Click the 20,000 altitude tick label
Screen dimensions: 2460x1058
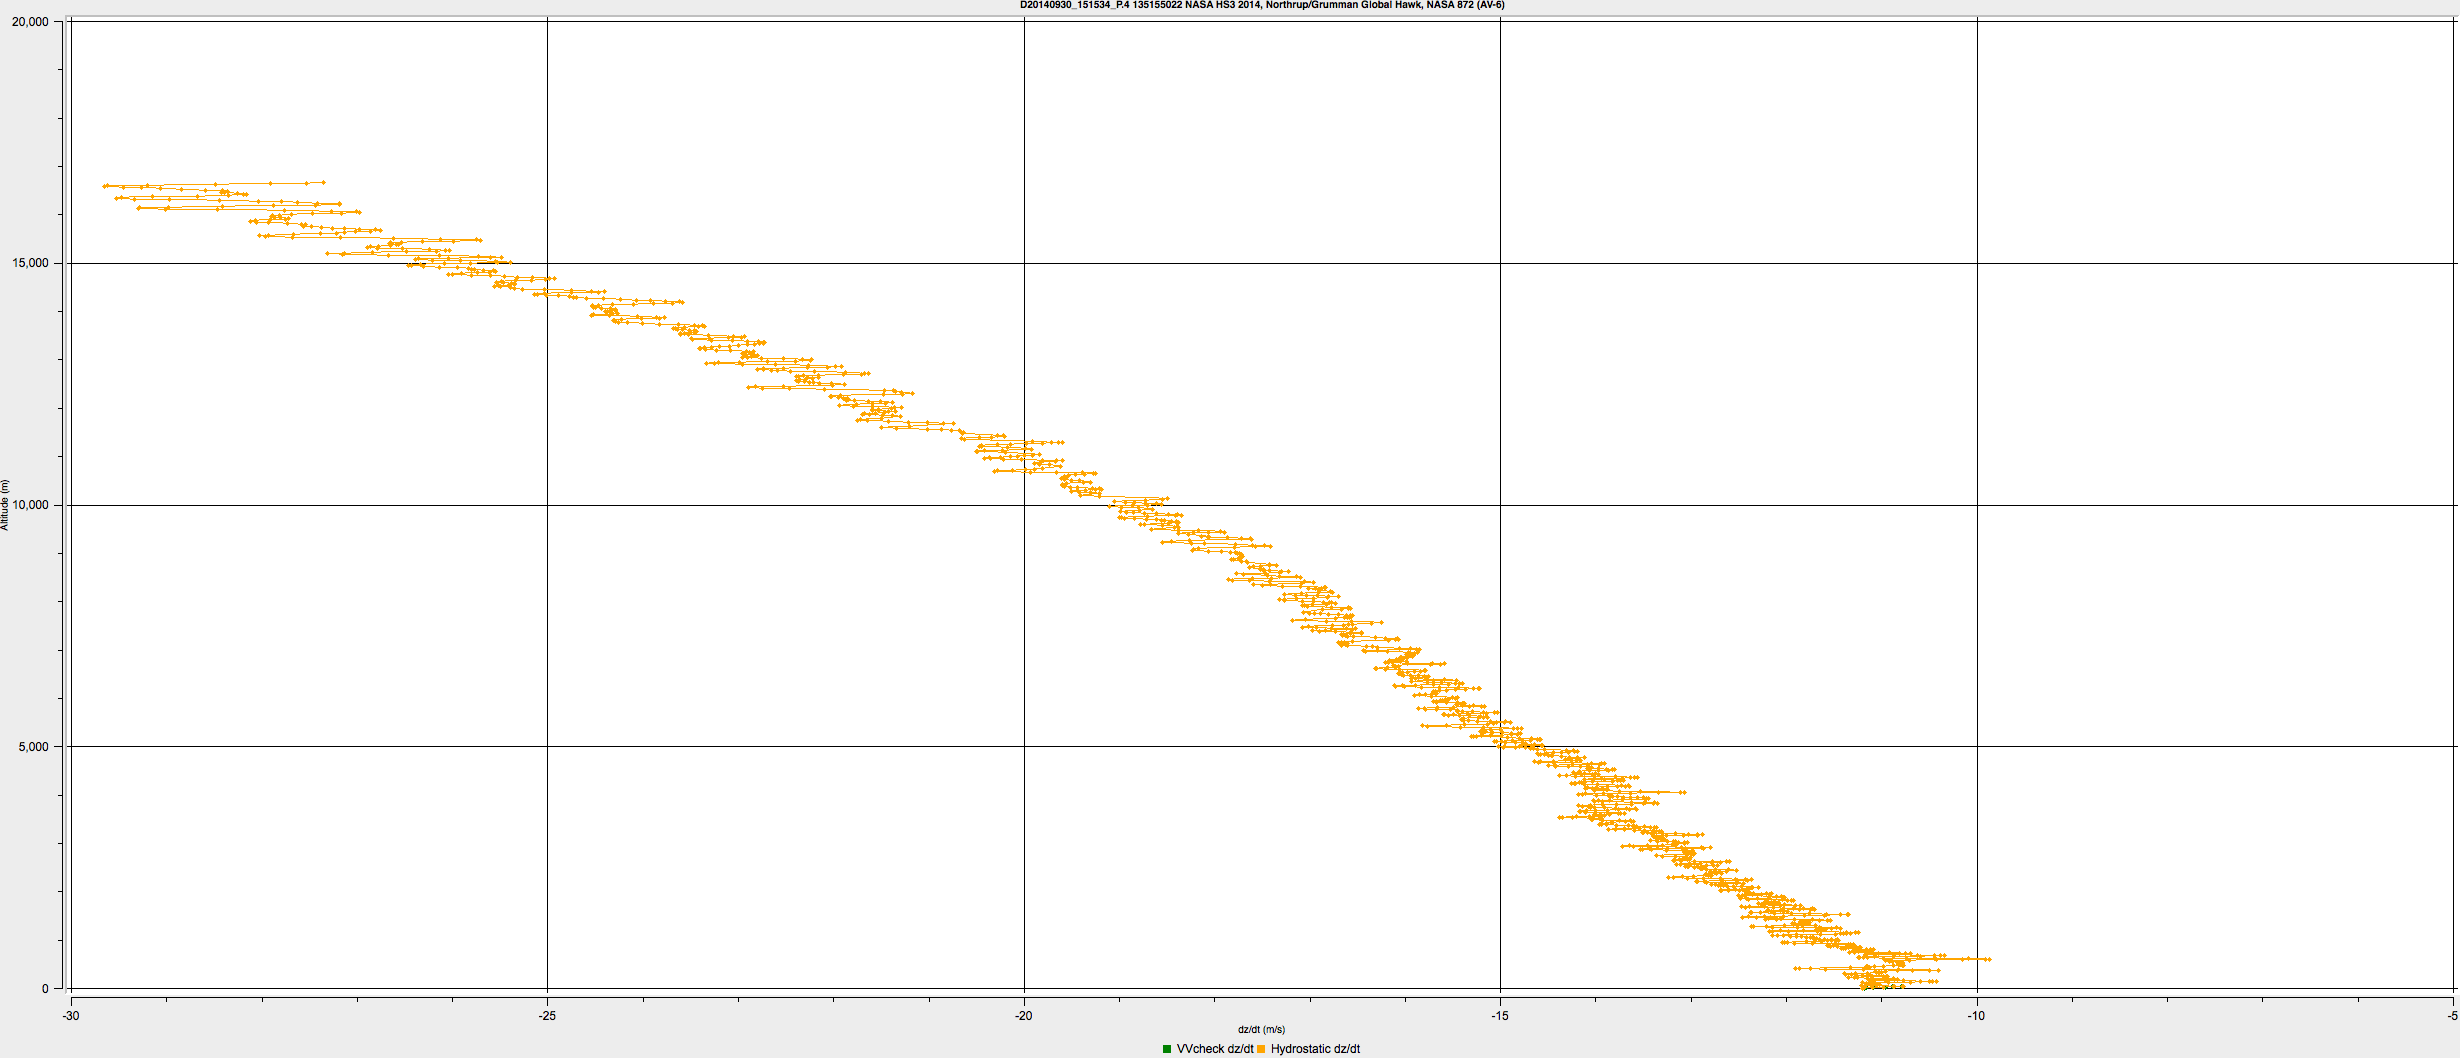(x=30, y=22)
